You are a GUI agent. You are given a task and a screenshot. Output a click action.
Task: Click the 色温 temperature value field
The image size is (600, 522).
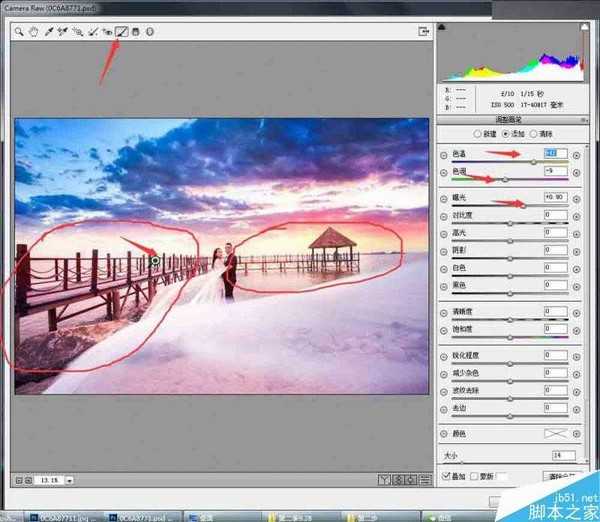(555, 154)
